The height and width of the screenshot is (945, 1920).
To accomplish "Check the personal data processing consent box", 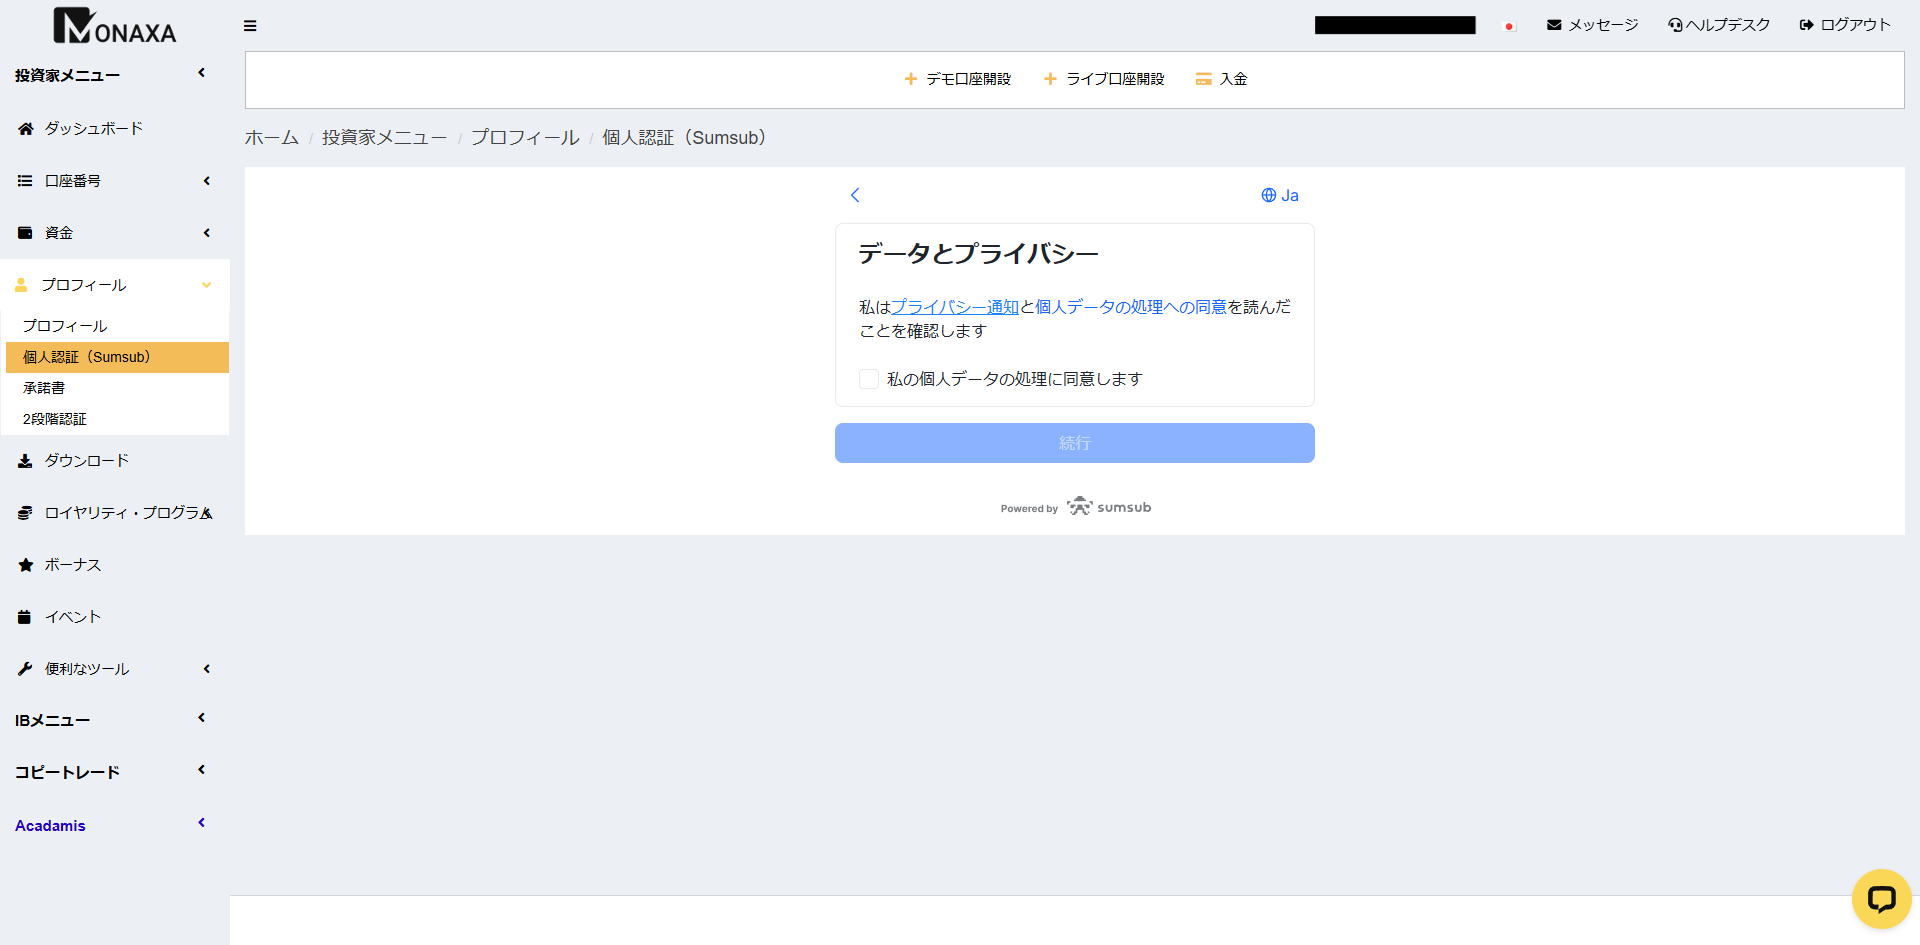I will pyautogui.click(x=869, y=379).
